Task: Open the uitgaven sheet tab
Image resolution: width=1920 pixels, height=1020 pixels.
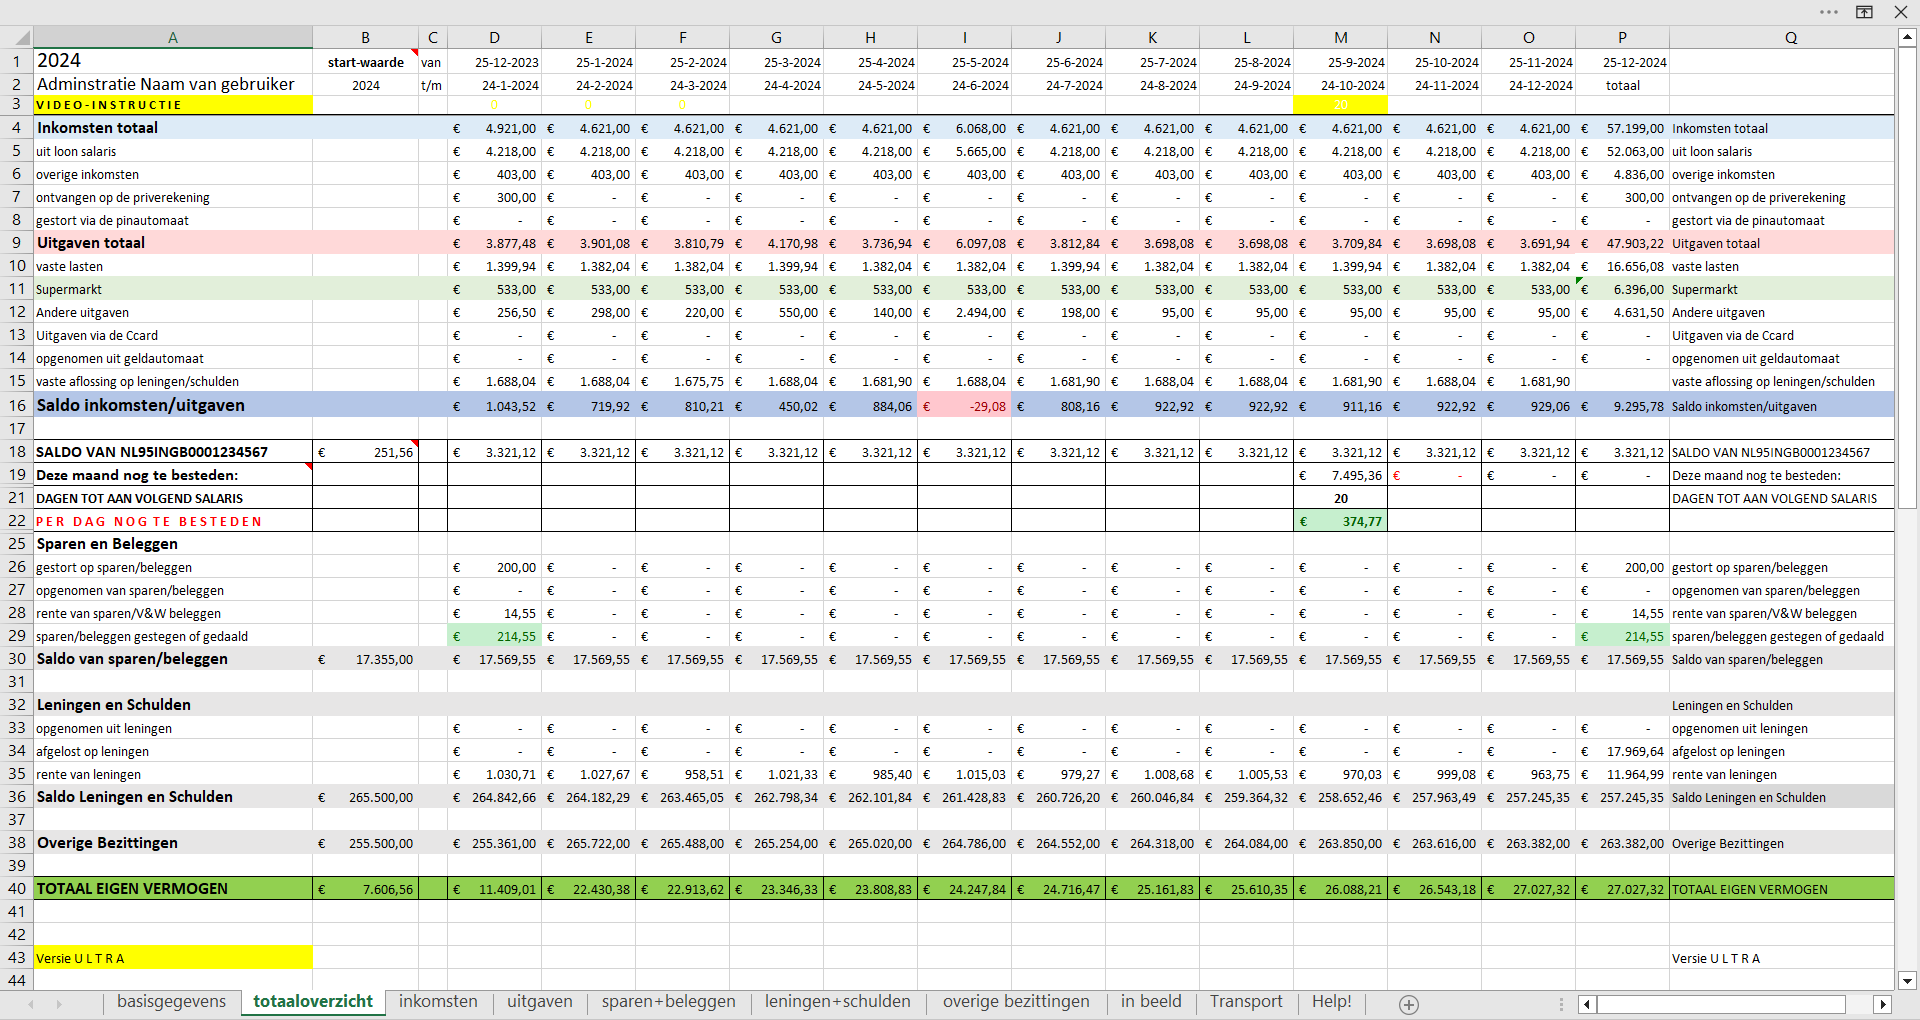Action: coord(539,1002)
